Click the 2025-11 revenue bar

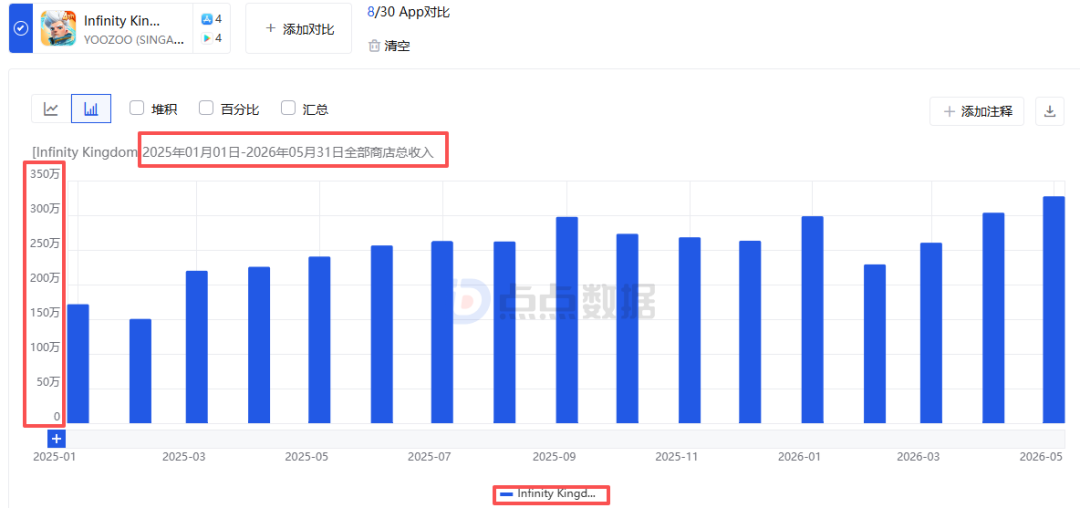coord(689,330)
